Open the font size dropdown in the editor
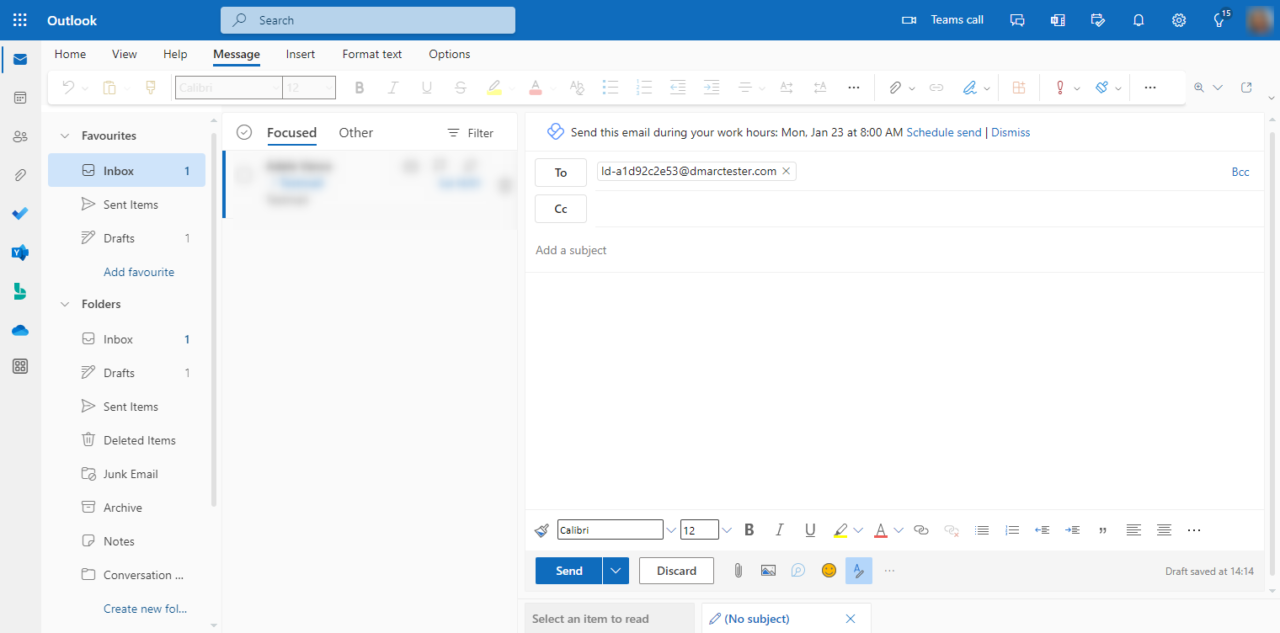Viewport: 1280px width, 633px height. [x=725, y=529]
